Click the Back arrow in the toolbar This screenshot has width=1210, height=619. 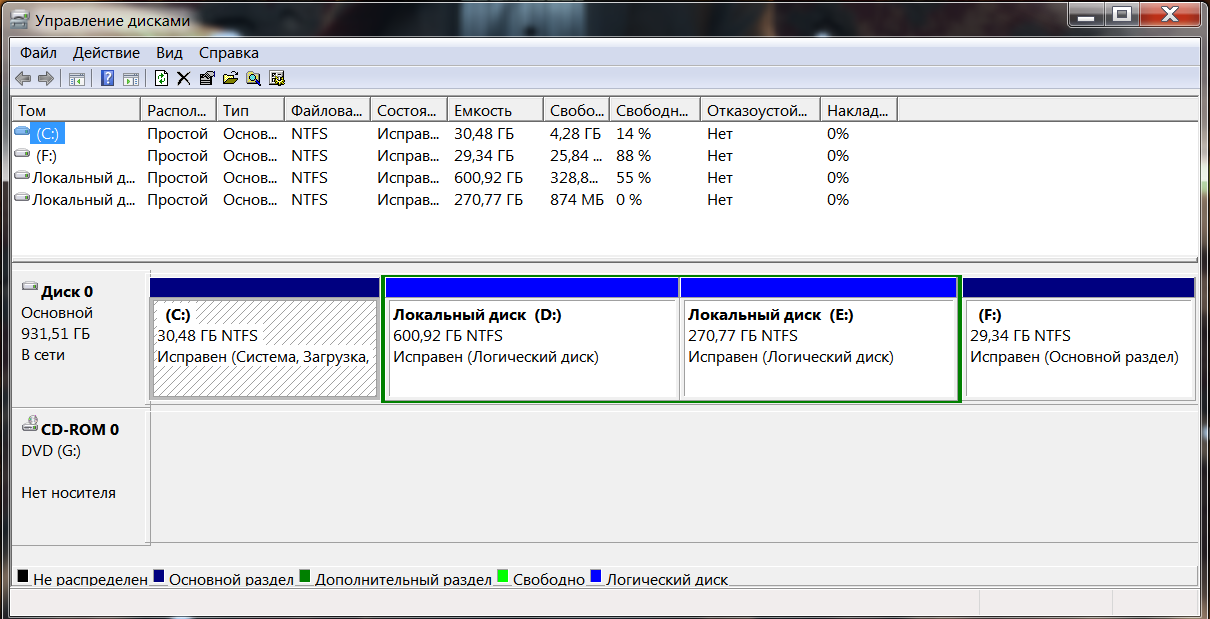pyautogui.click(x=23, y=78)
